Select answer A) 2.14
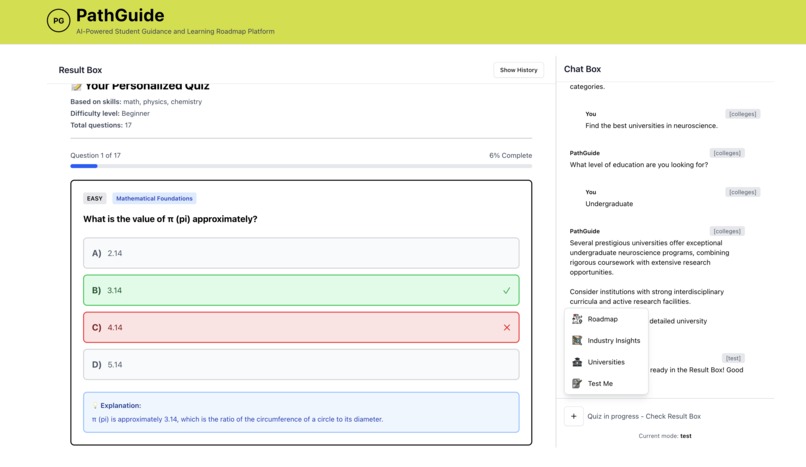 (x=301, y=253)
